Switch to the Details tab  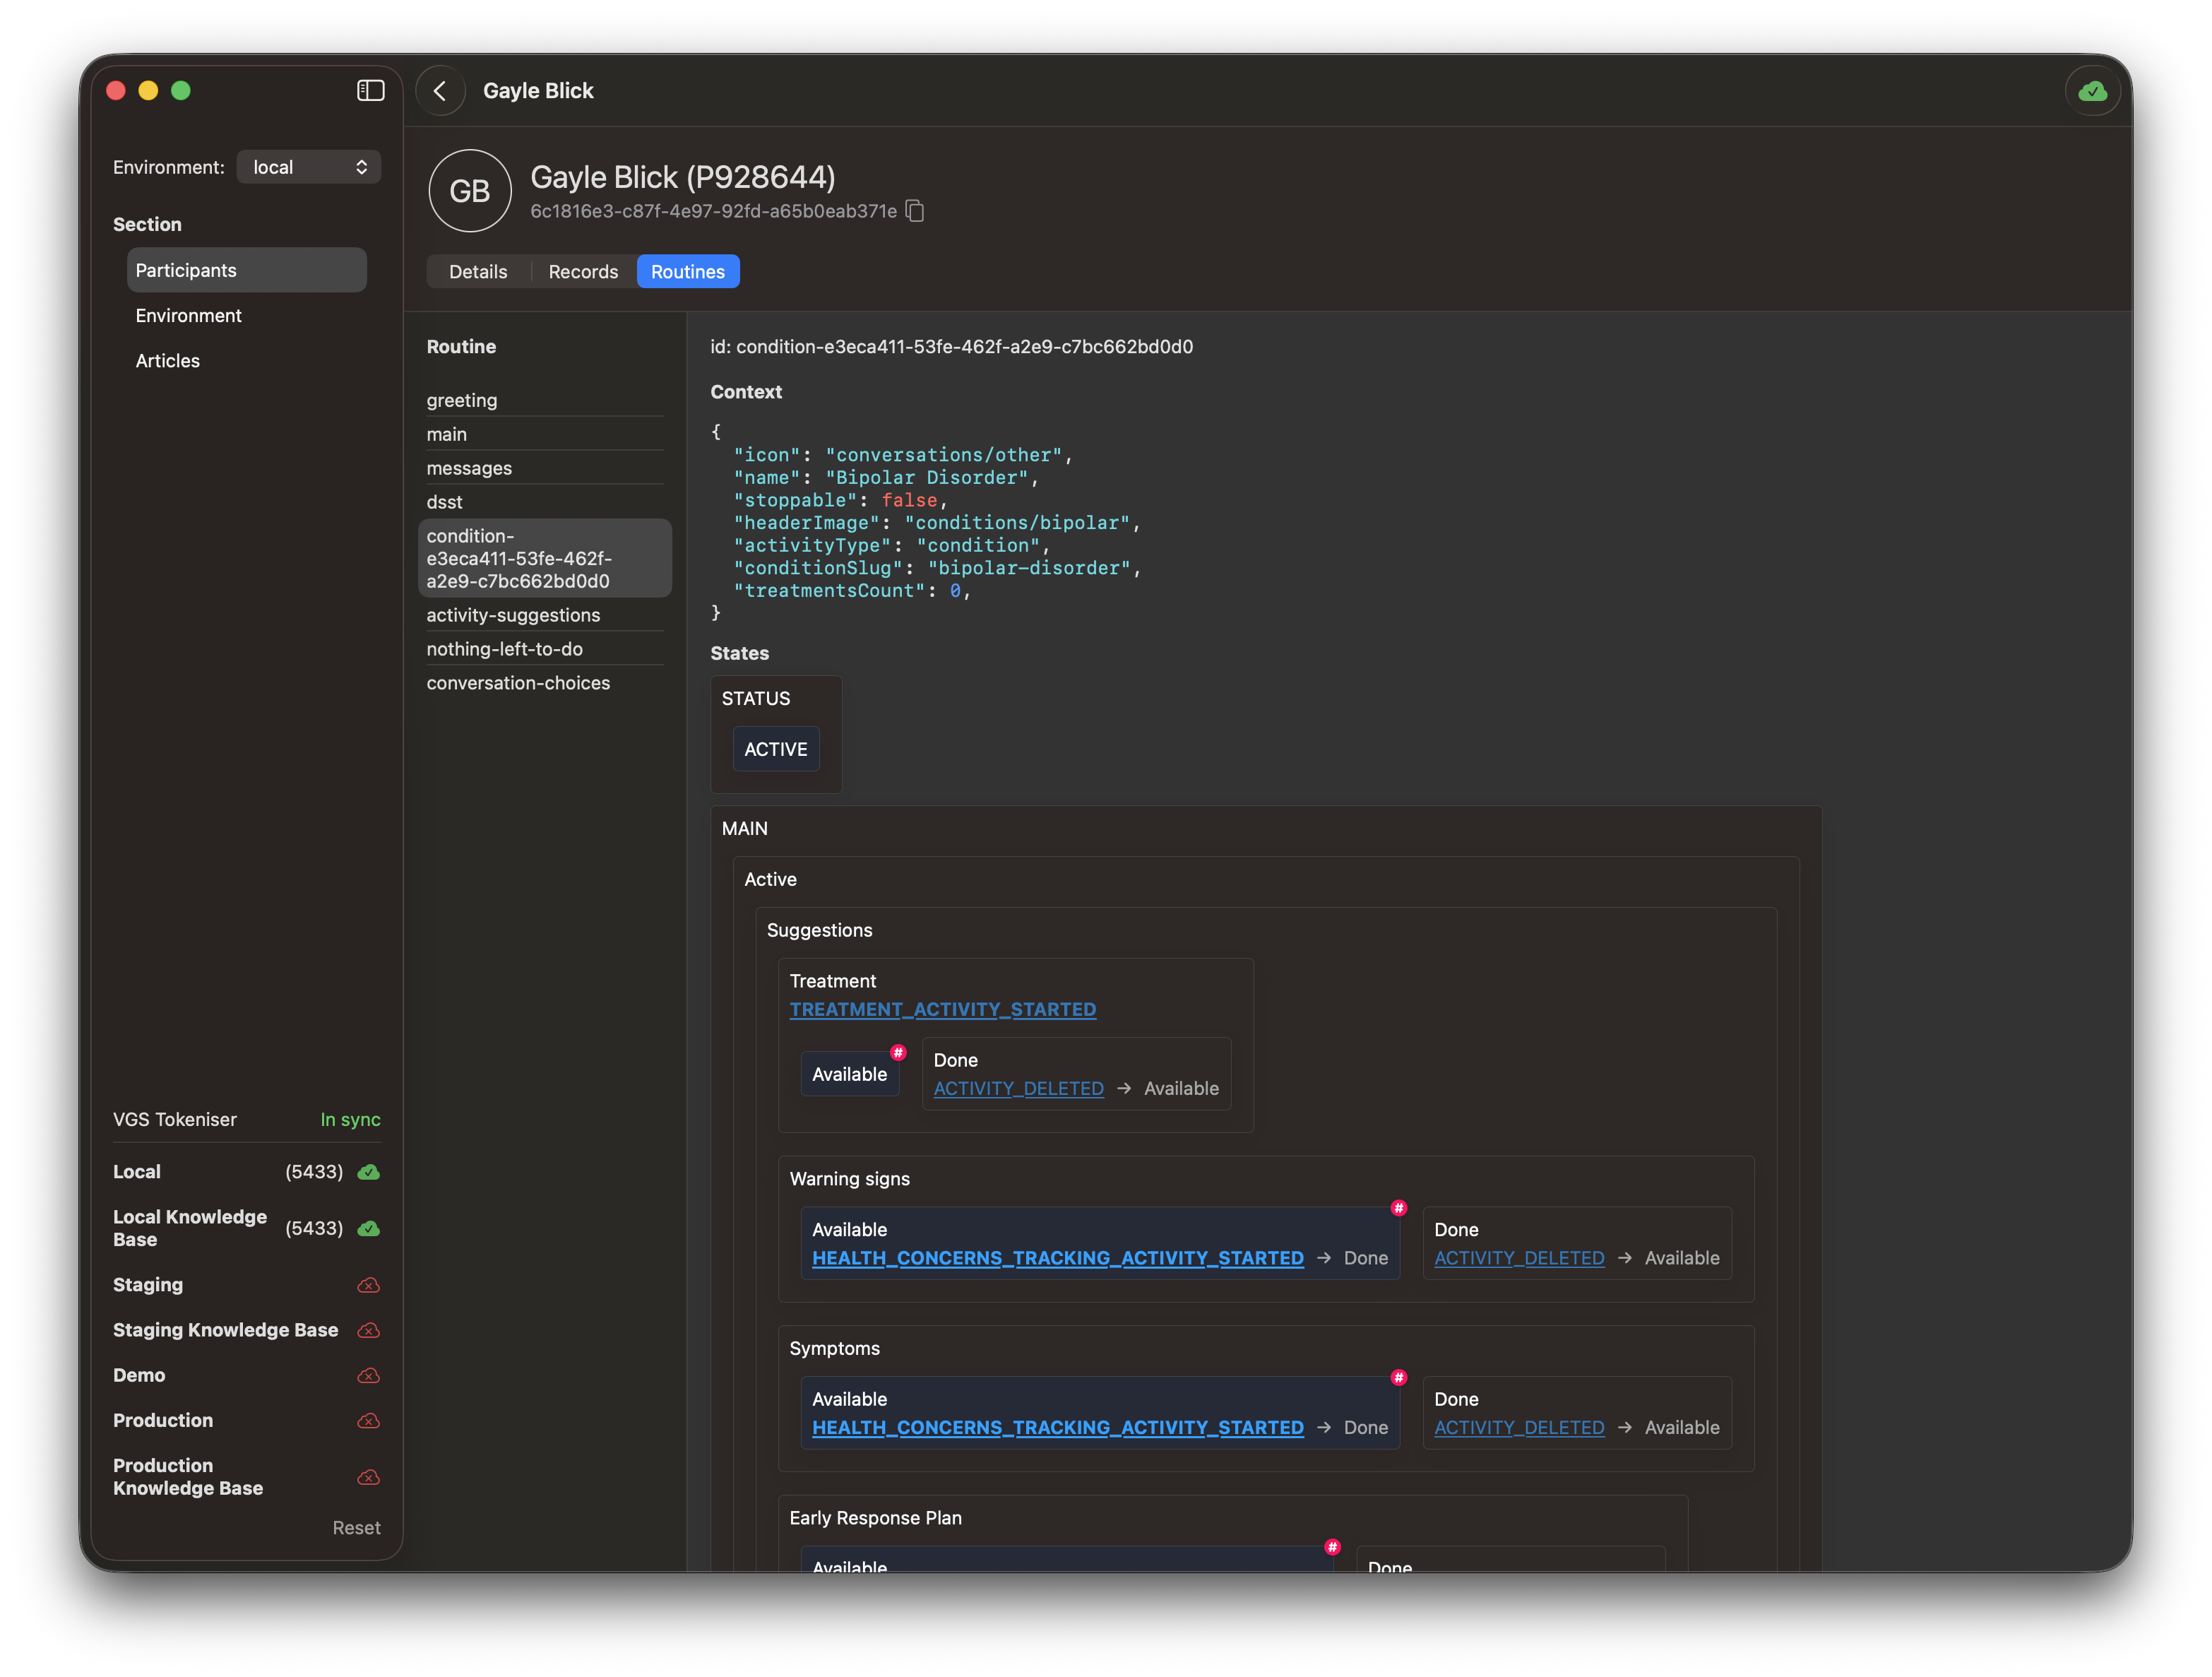[478, 272]
